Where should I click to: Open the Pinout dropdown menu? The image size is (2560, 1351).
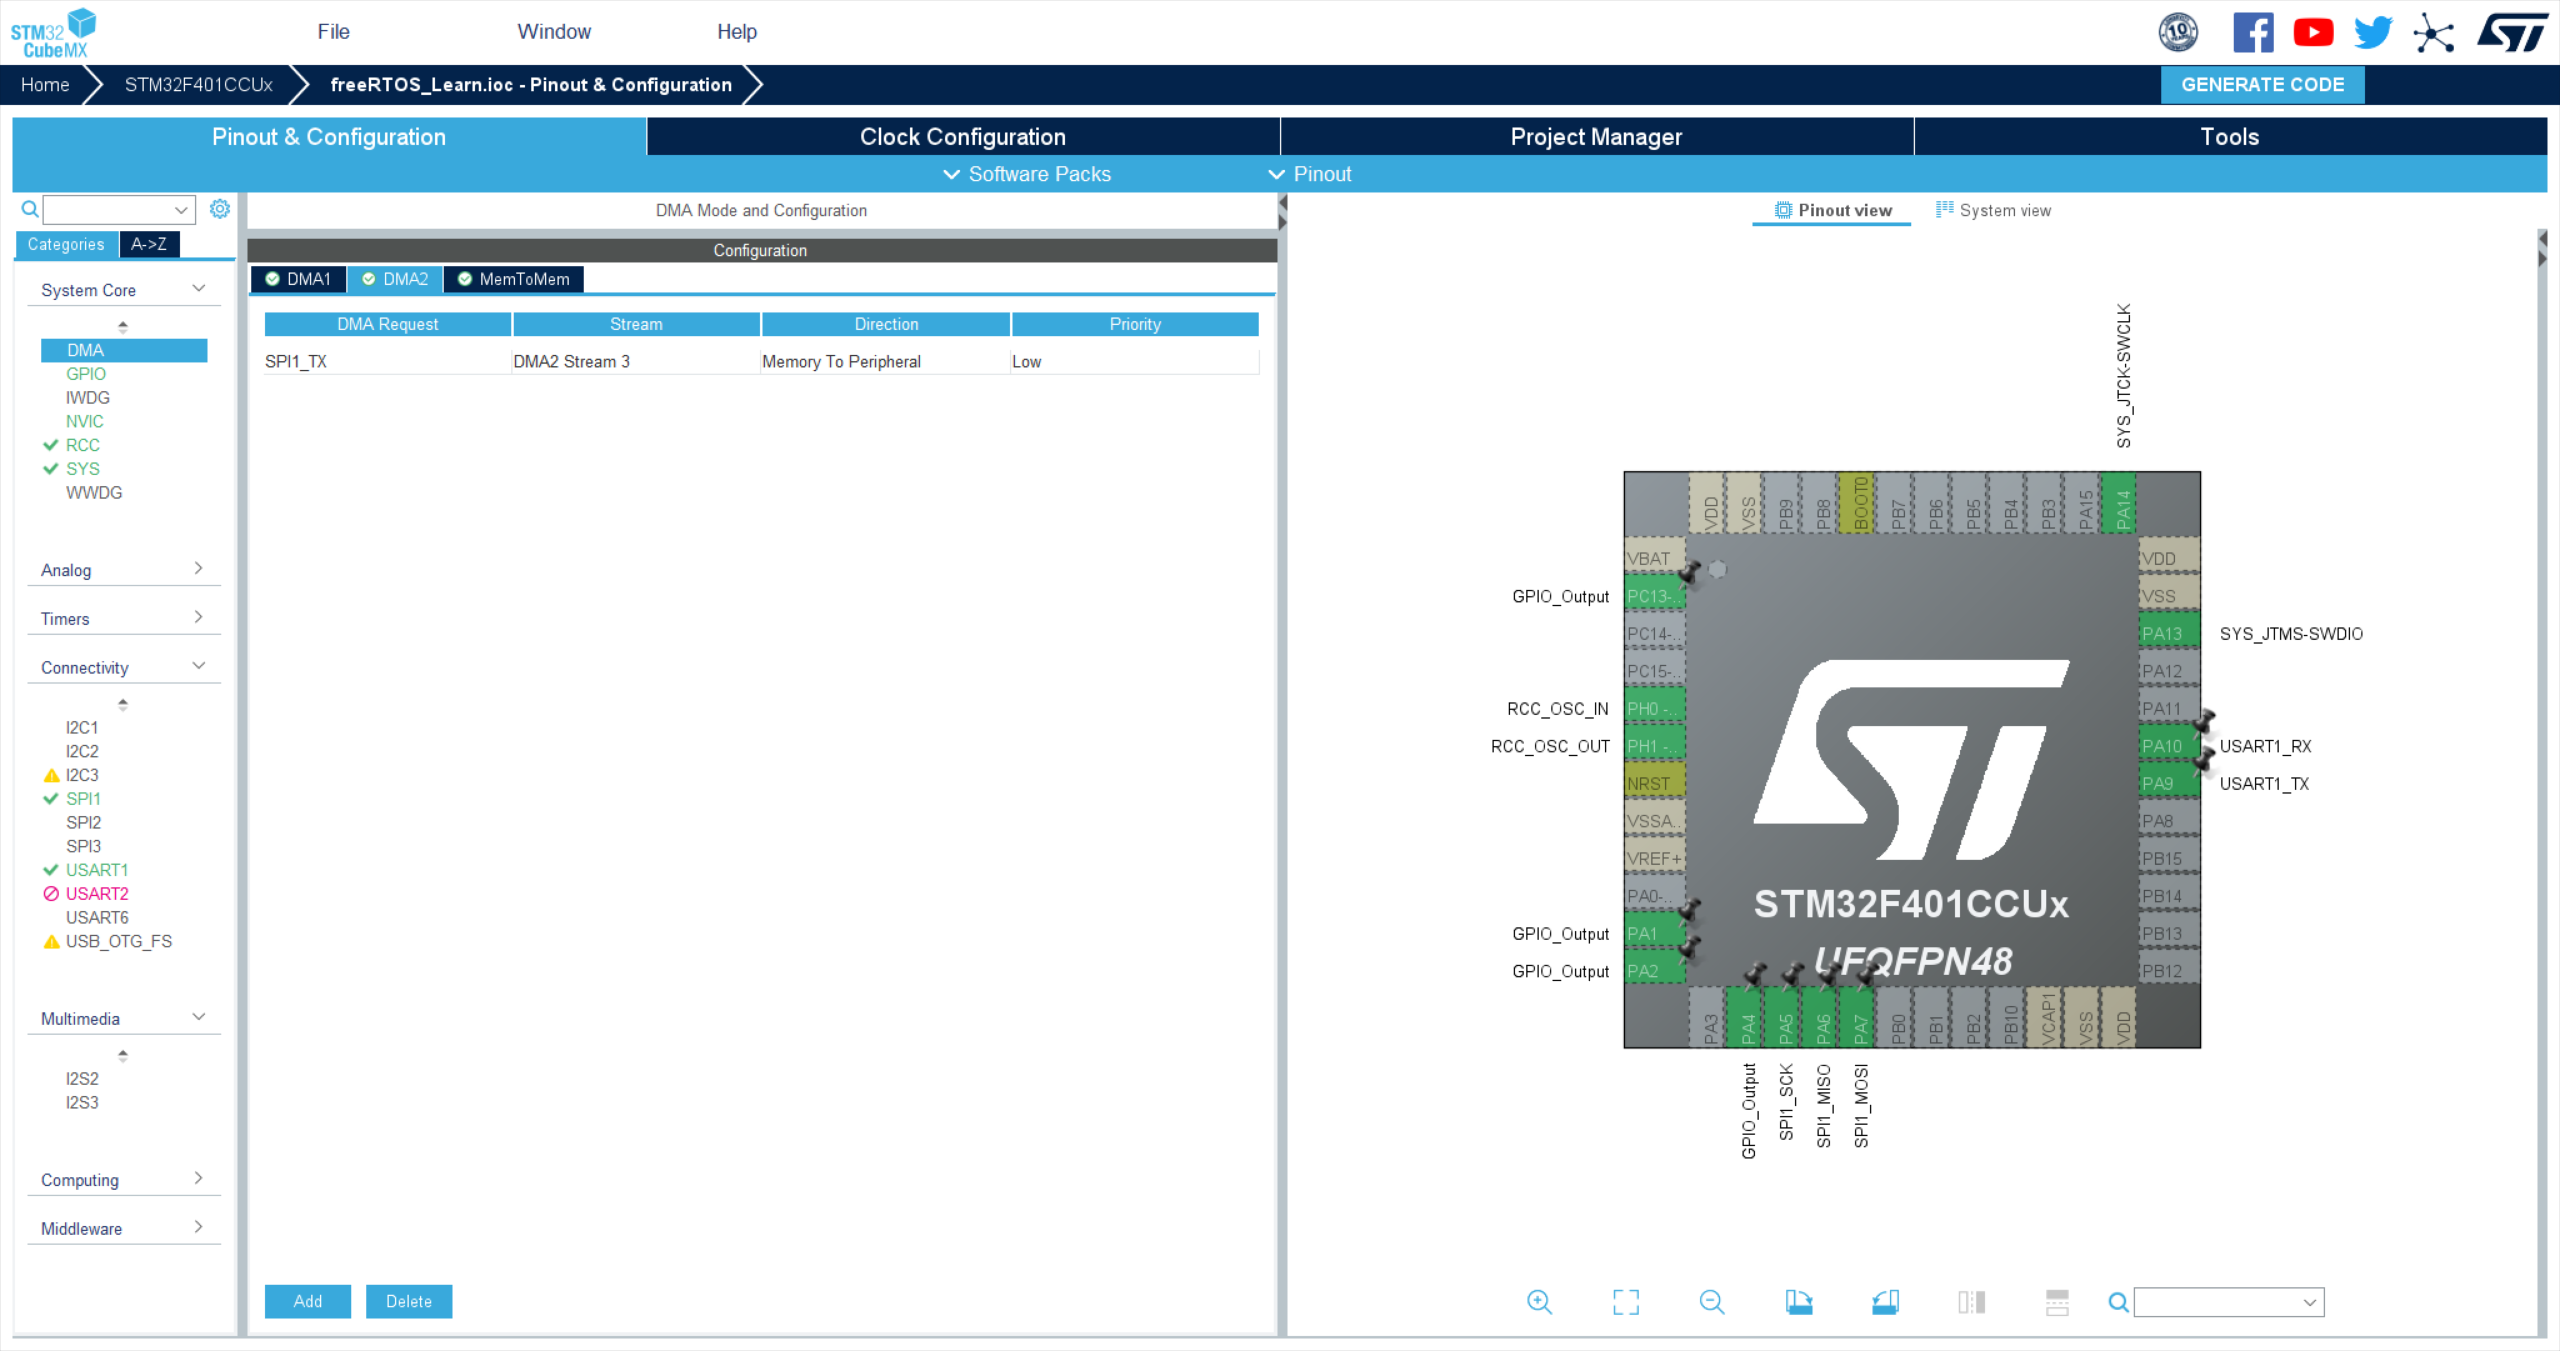tap(1310, 174)
